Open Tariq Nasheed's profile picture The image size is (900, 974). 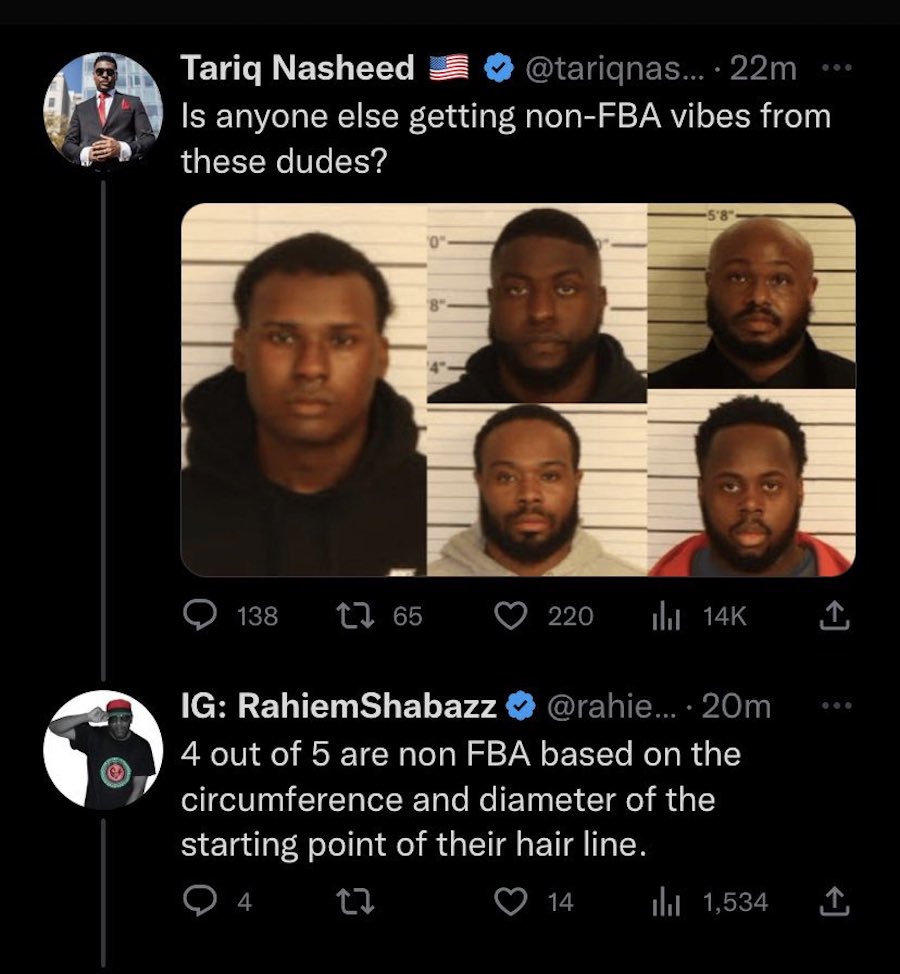click(x=104, y=109)
